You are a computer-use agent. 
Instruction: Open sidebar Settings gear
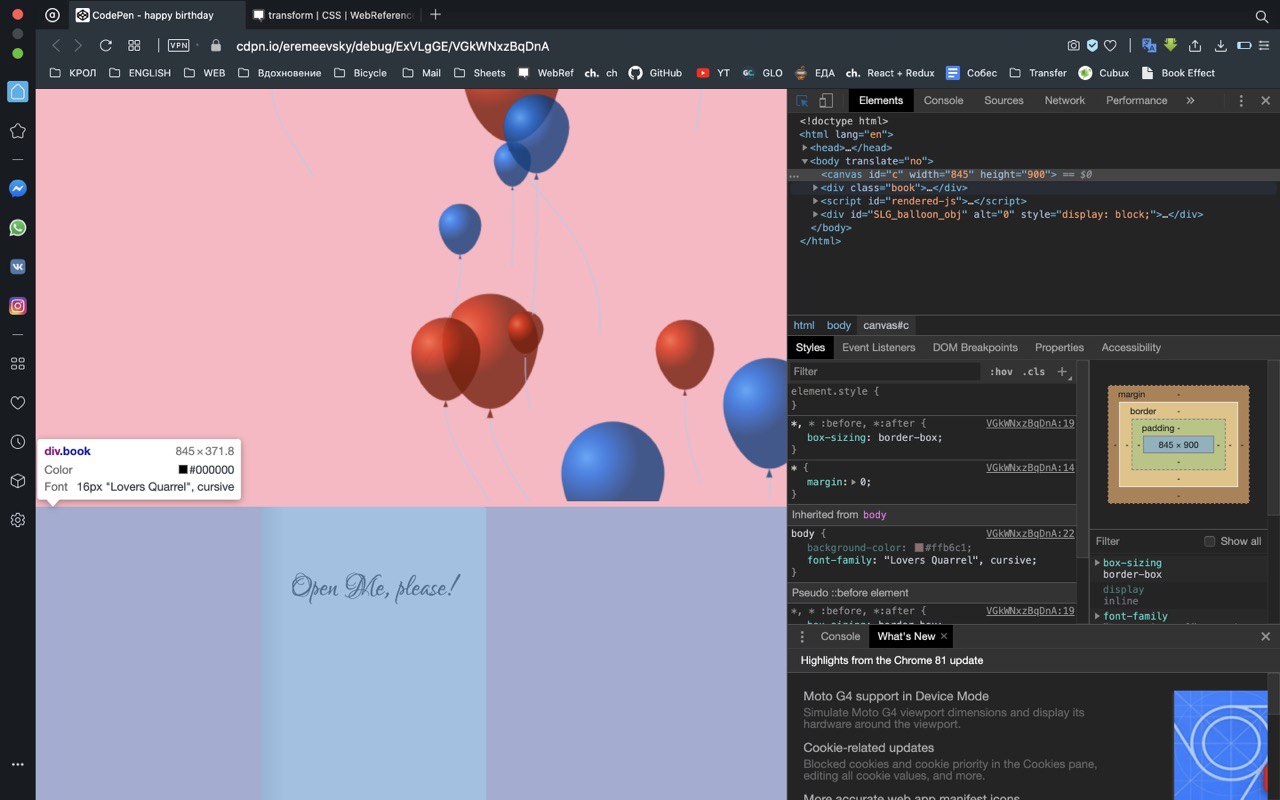coord(17,520)
